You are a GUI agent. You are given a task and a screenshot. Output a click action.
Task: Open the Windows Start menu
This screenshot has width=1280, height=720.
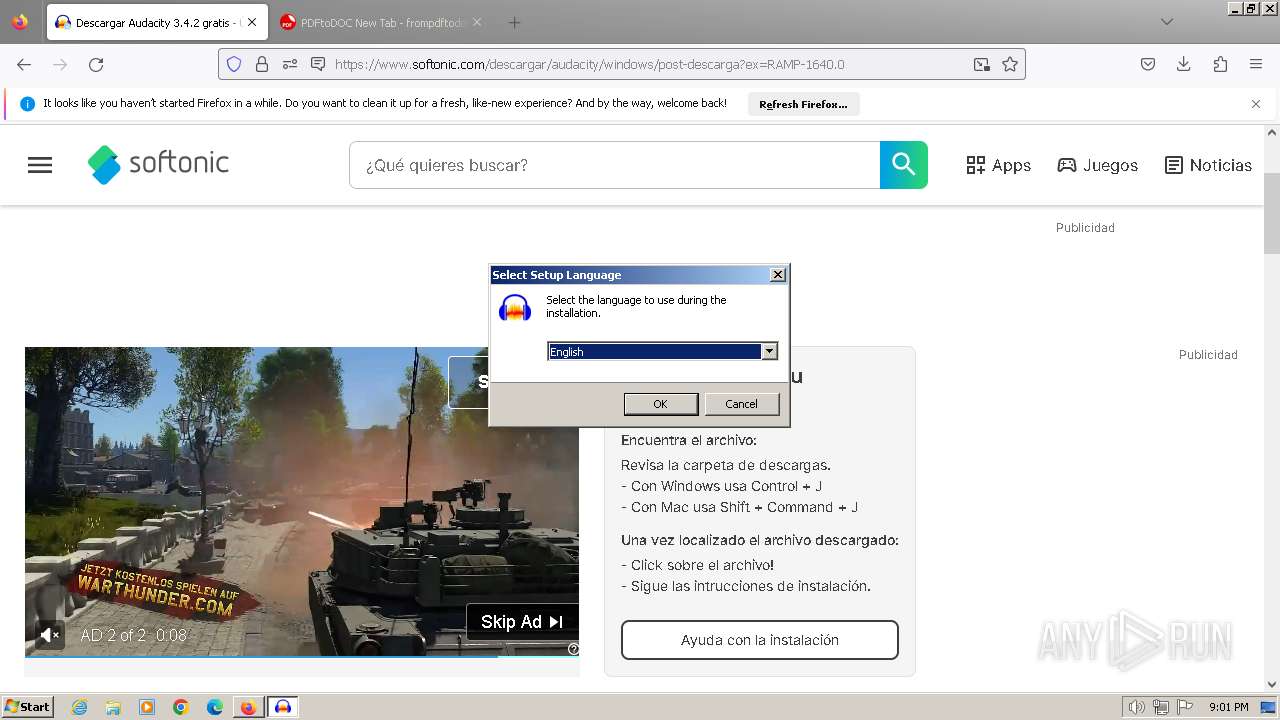tap(27, 707)
